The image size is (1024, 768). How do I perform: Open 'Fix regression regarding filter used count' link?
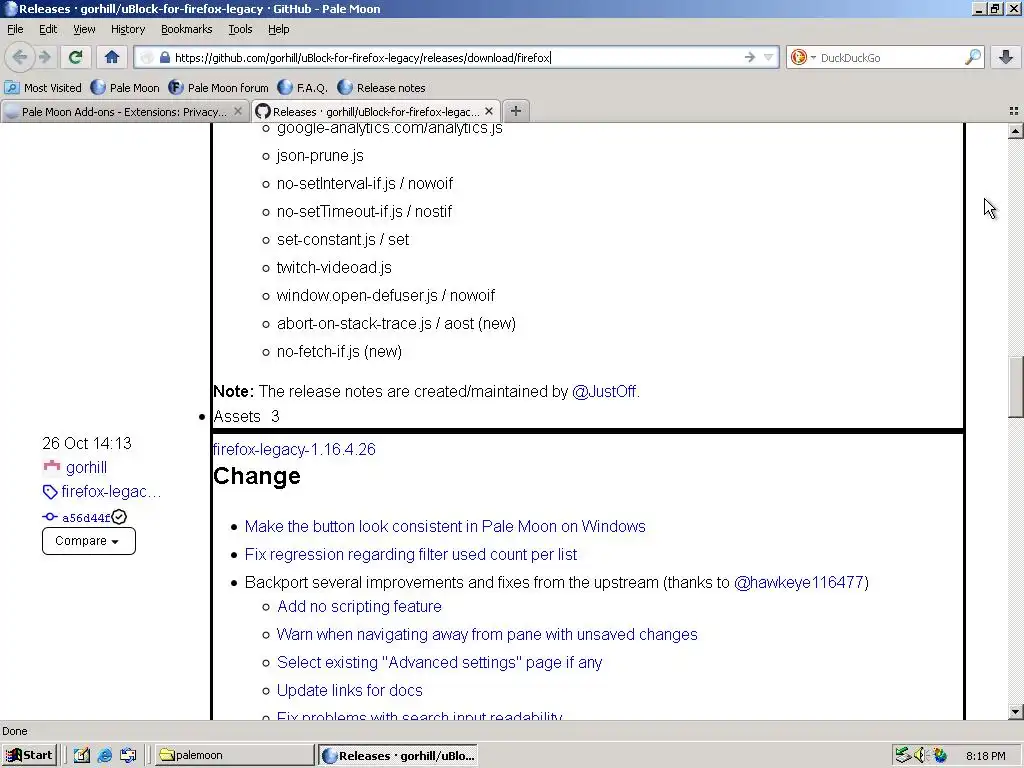[411, 554]
